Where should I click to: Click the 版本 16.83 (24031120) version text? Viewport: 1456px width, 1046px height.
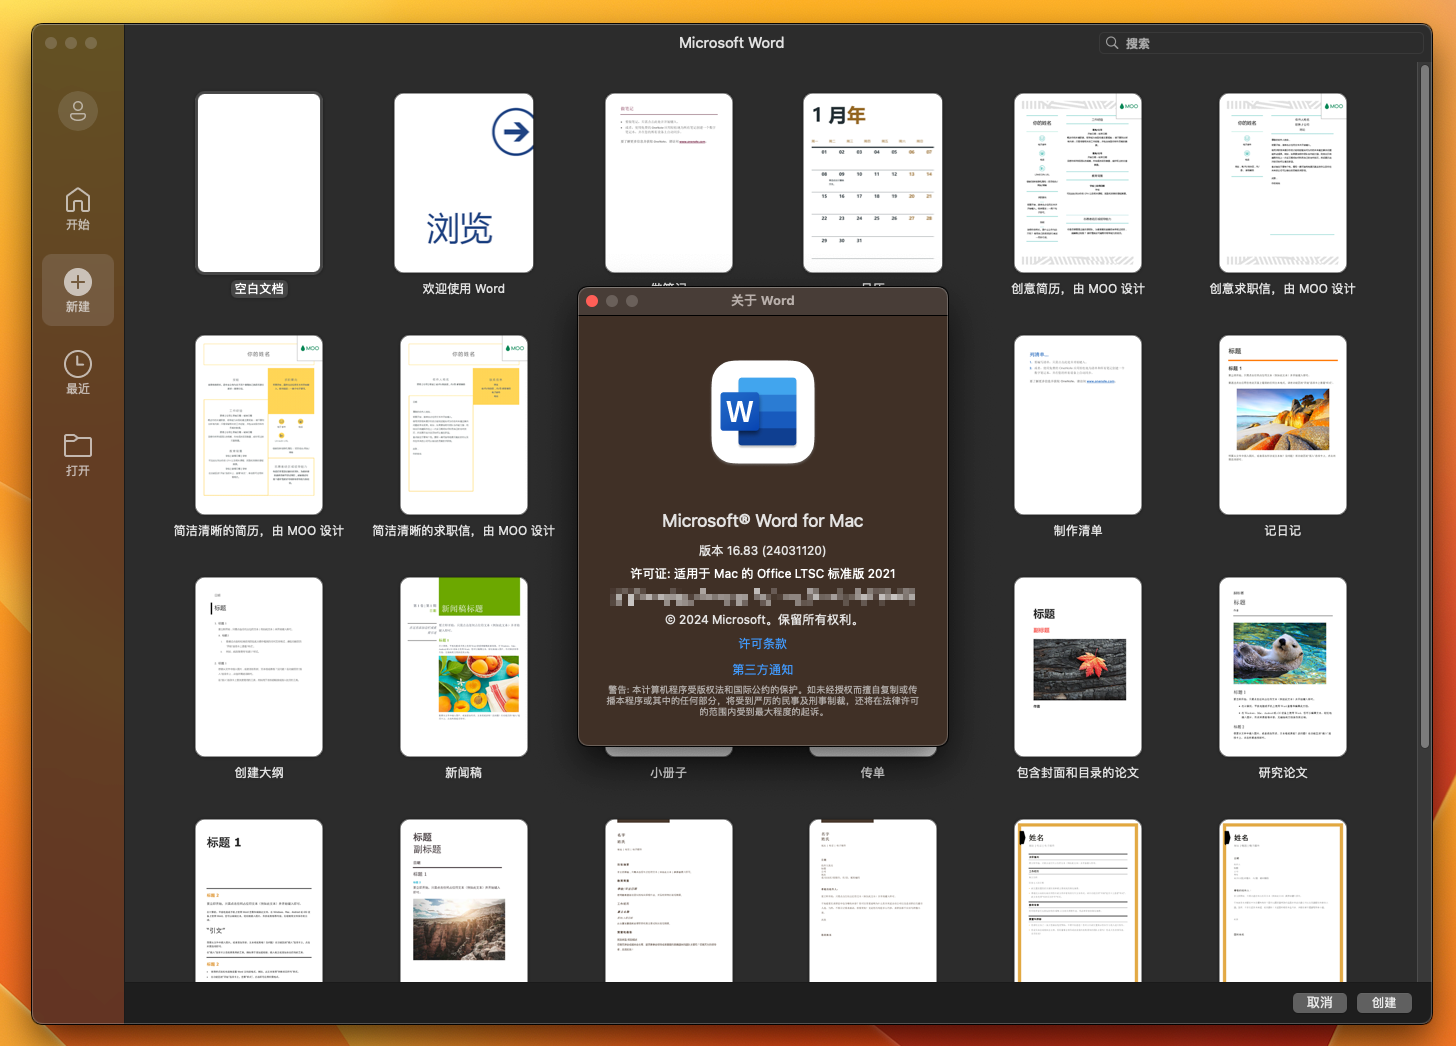pos(763,551)
